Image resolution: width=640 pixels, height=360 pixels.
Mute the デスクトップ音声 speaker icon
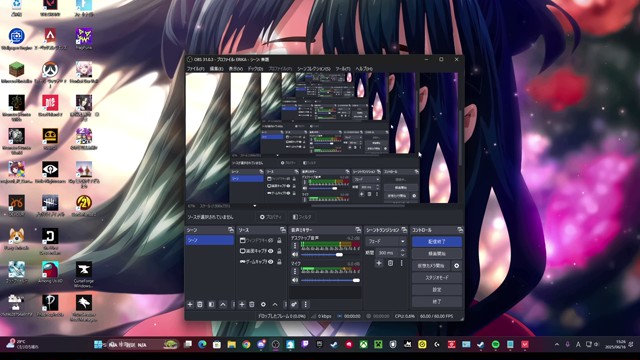coord(295,255)
